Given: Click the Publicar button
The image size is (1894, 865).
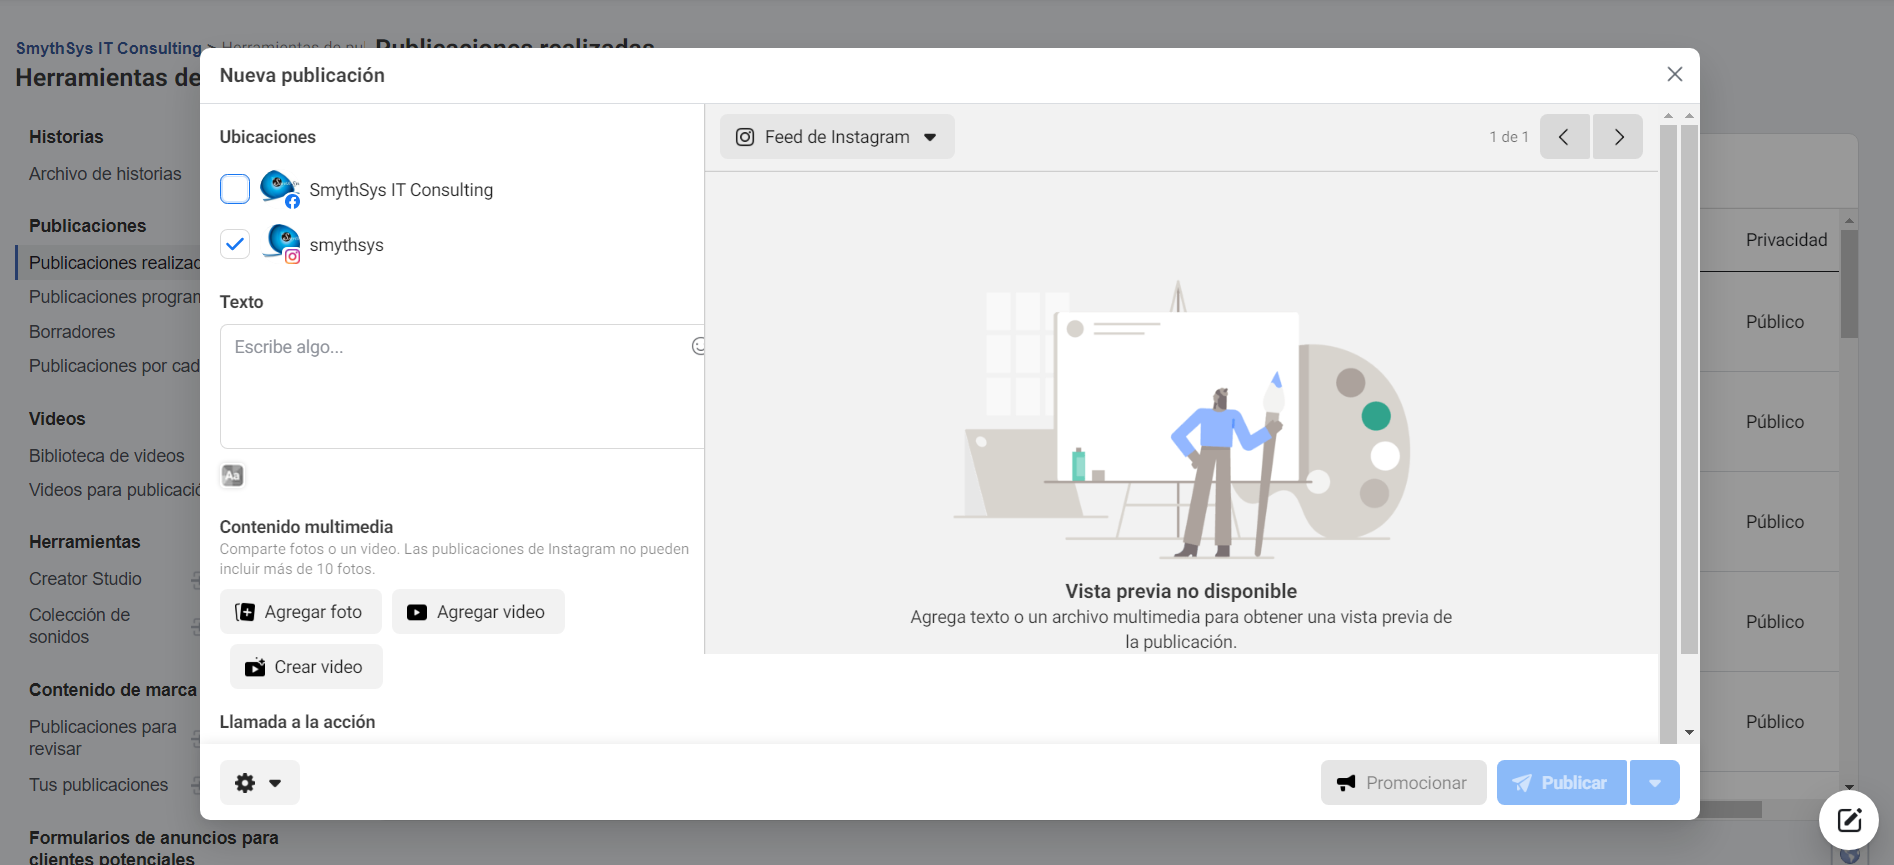Looking at the screenshot, I should pos(1561,783).
